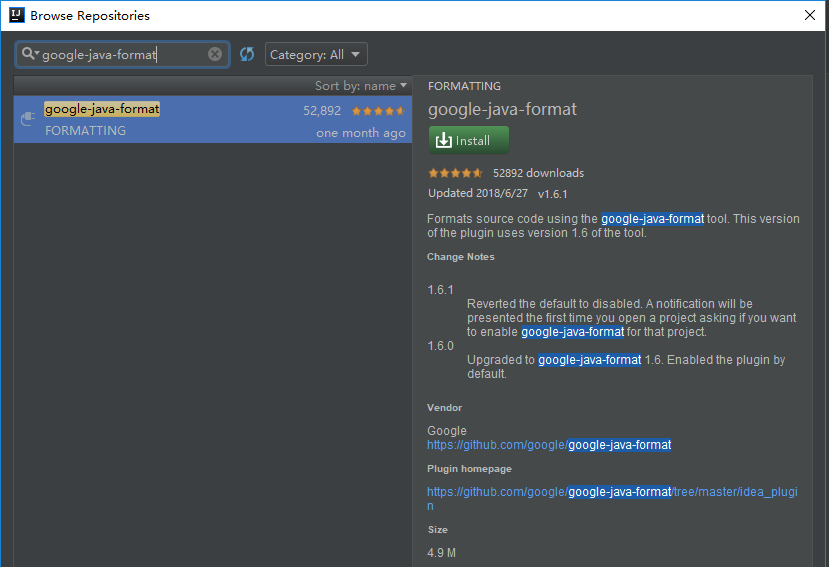Open search history via magnifier icon
Screen dimensions: 829x567
(x=29, y=54)
